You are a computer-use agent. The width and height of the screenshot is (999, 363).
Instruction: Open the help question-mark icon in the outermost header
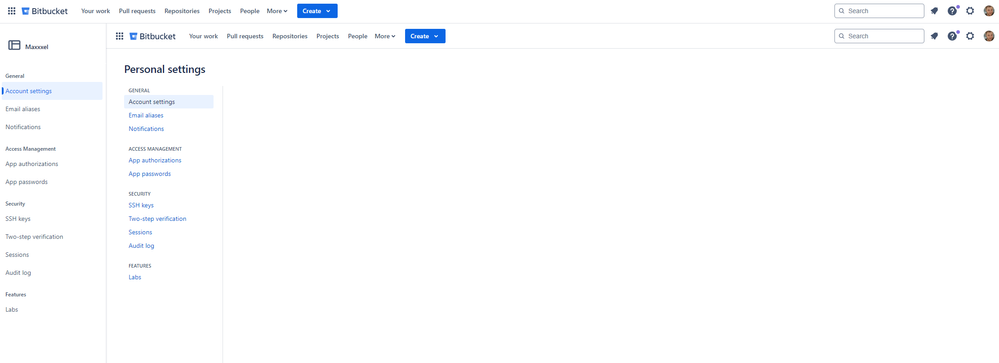click(x=952, y=11)
